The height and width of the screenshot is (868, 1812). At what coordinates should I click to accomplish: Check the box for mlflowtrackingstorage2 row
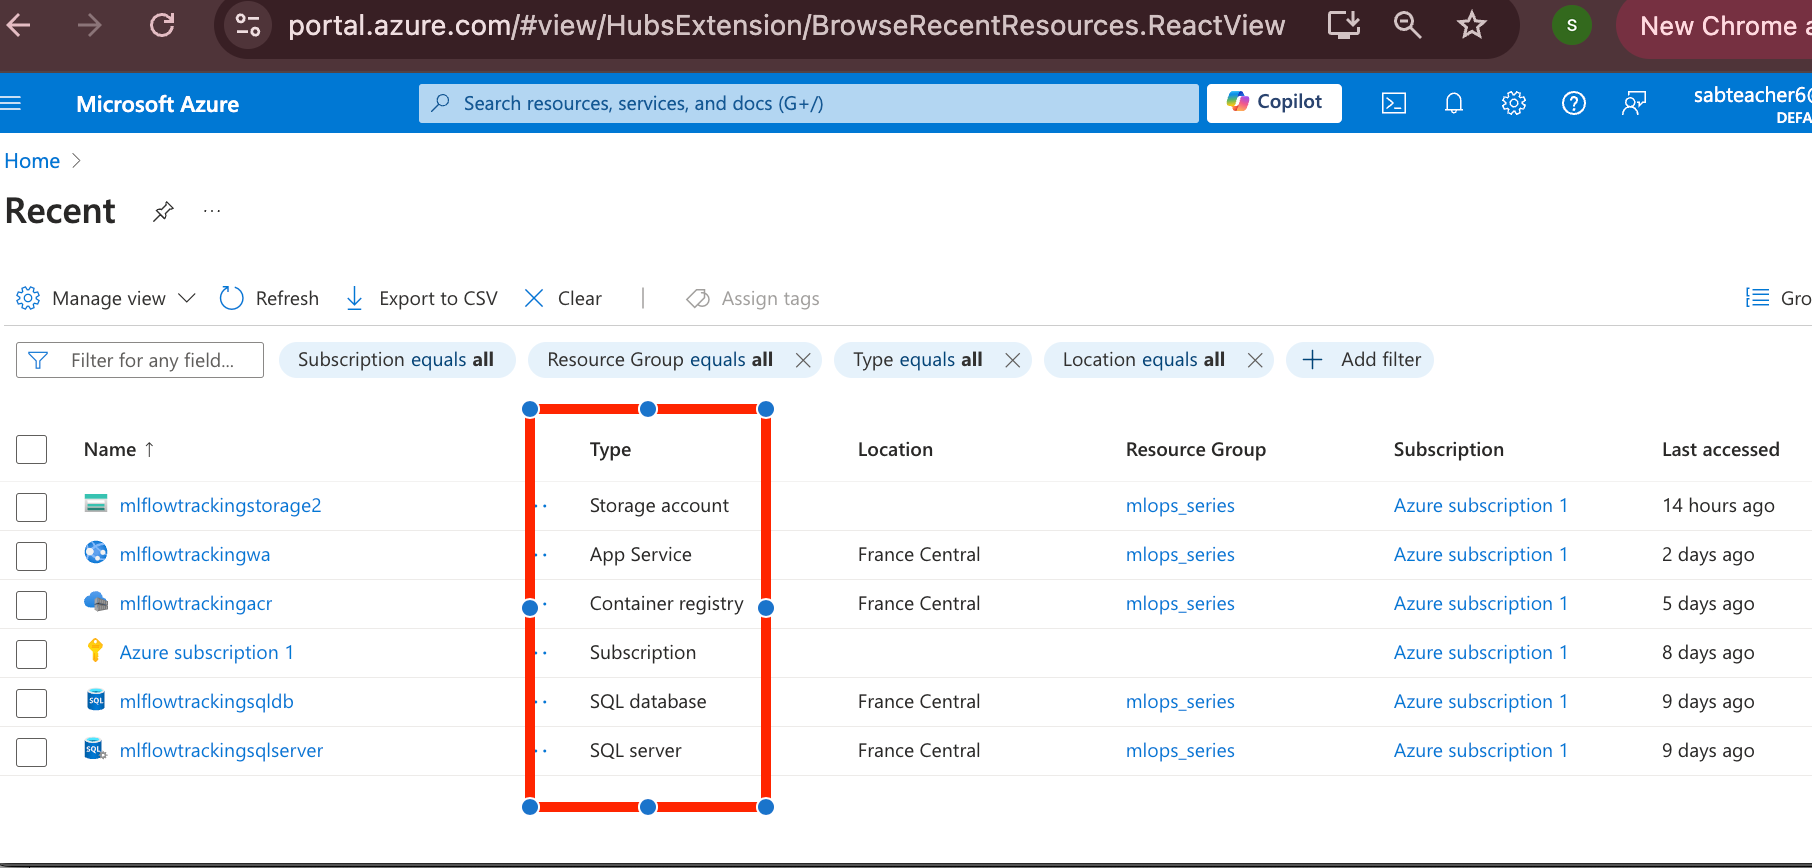tap(32, 506)
